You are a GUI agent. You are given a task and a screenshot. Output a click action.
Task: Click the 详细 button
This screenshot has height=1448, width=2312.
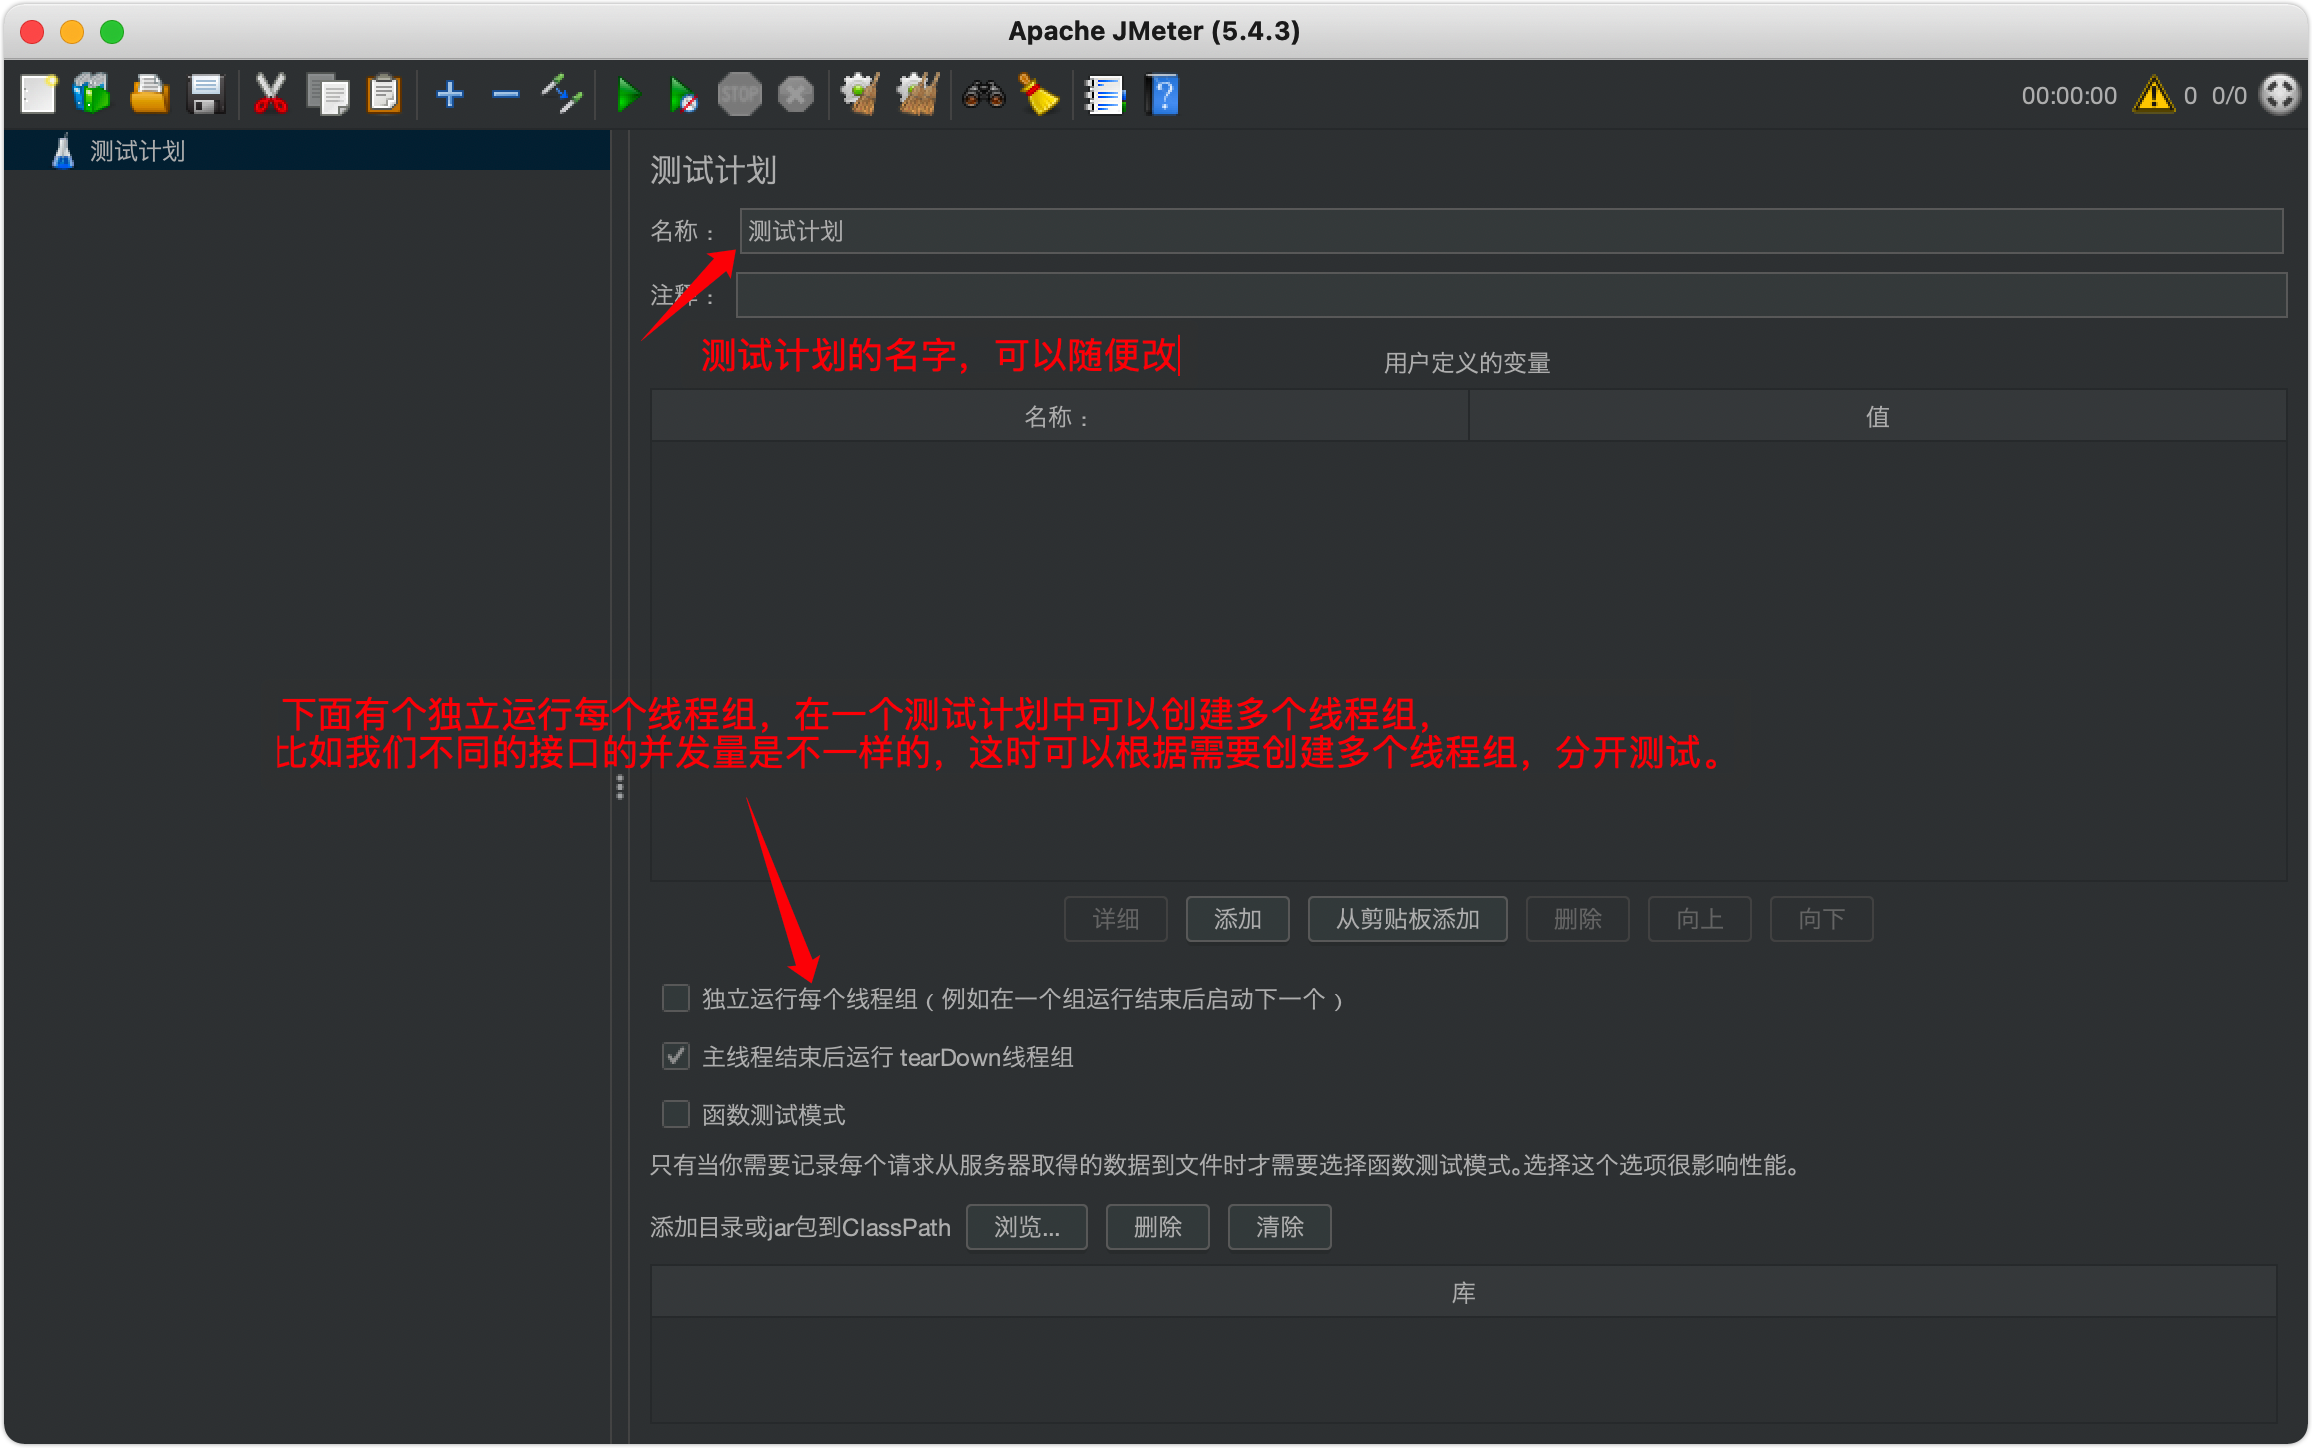point(1115,918)
